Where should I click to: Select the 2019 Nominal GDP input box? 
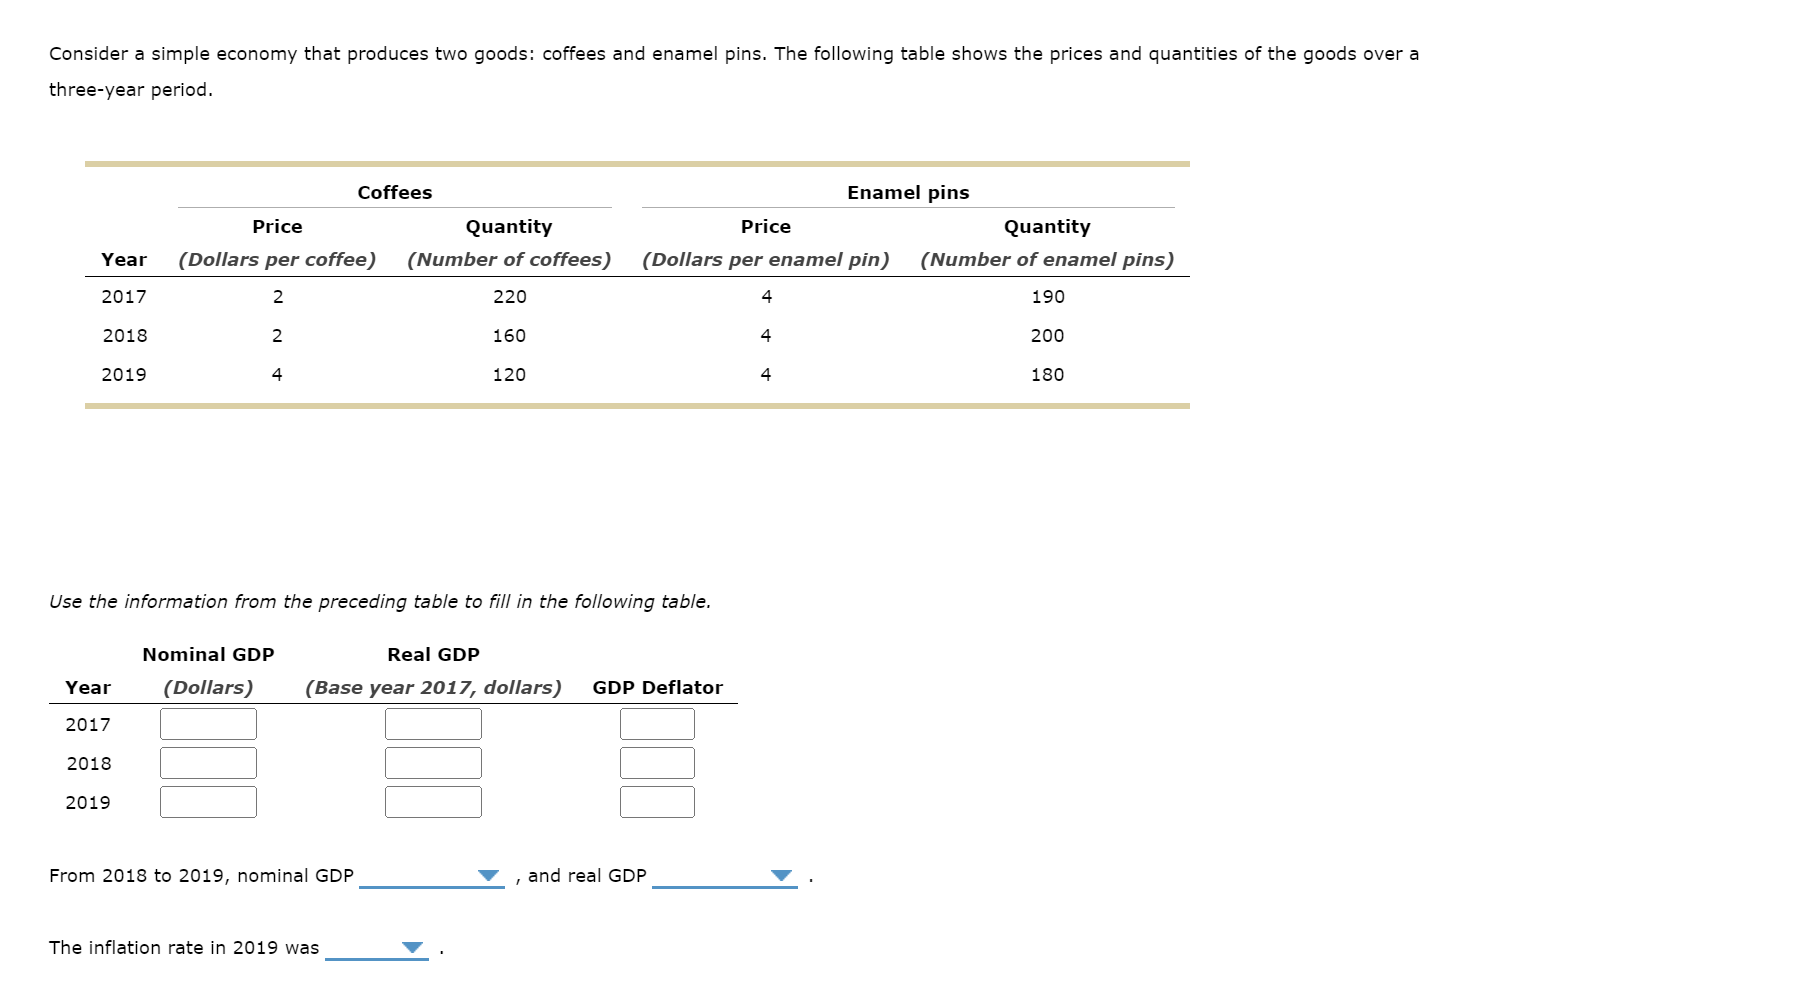point(207,800)
